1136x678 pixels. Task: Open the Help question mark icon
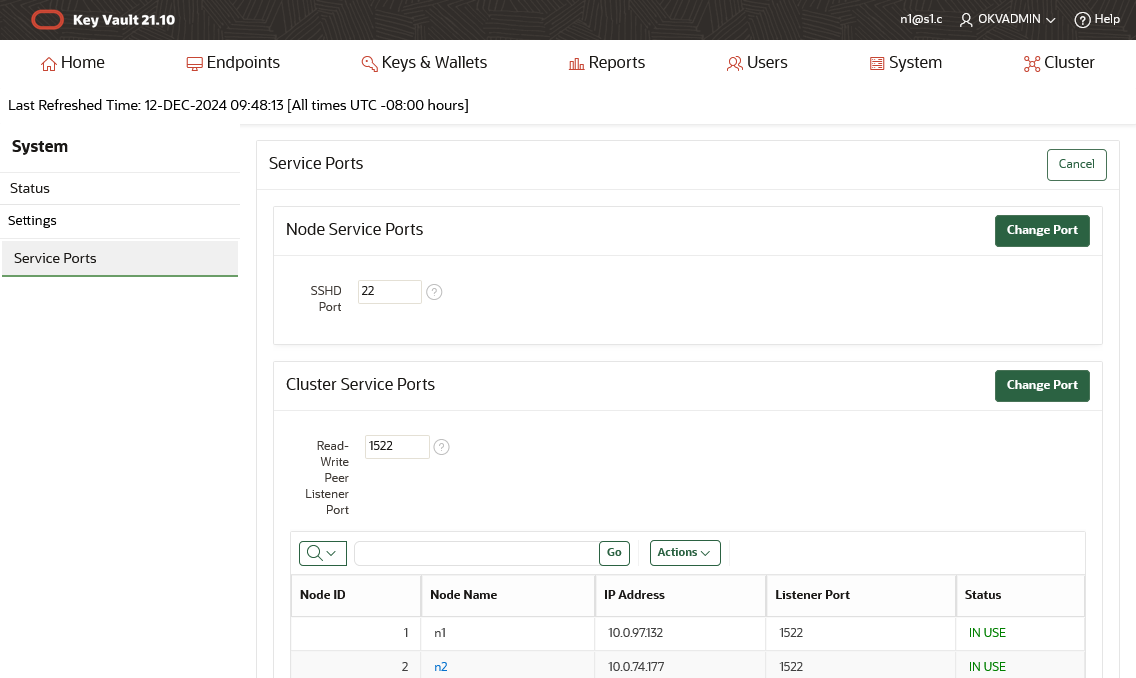pyautogui.click(x=1081, y=19)
